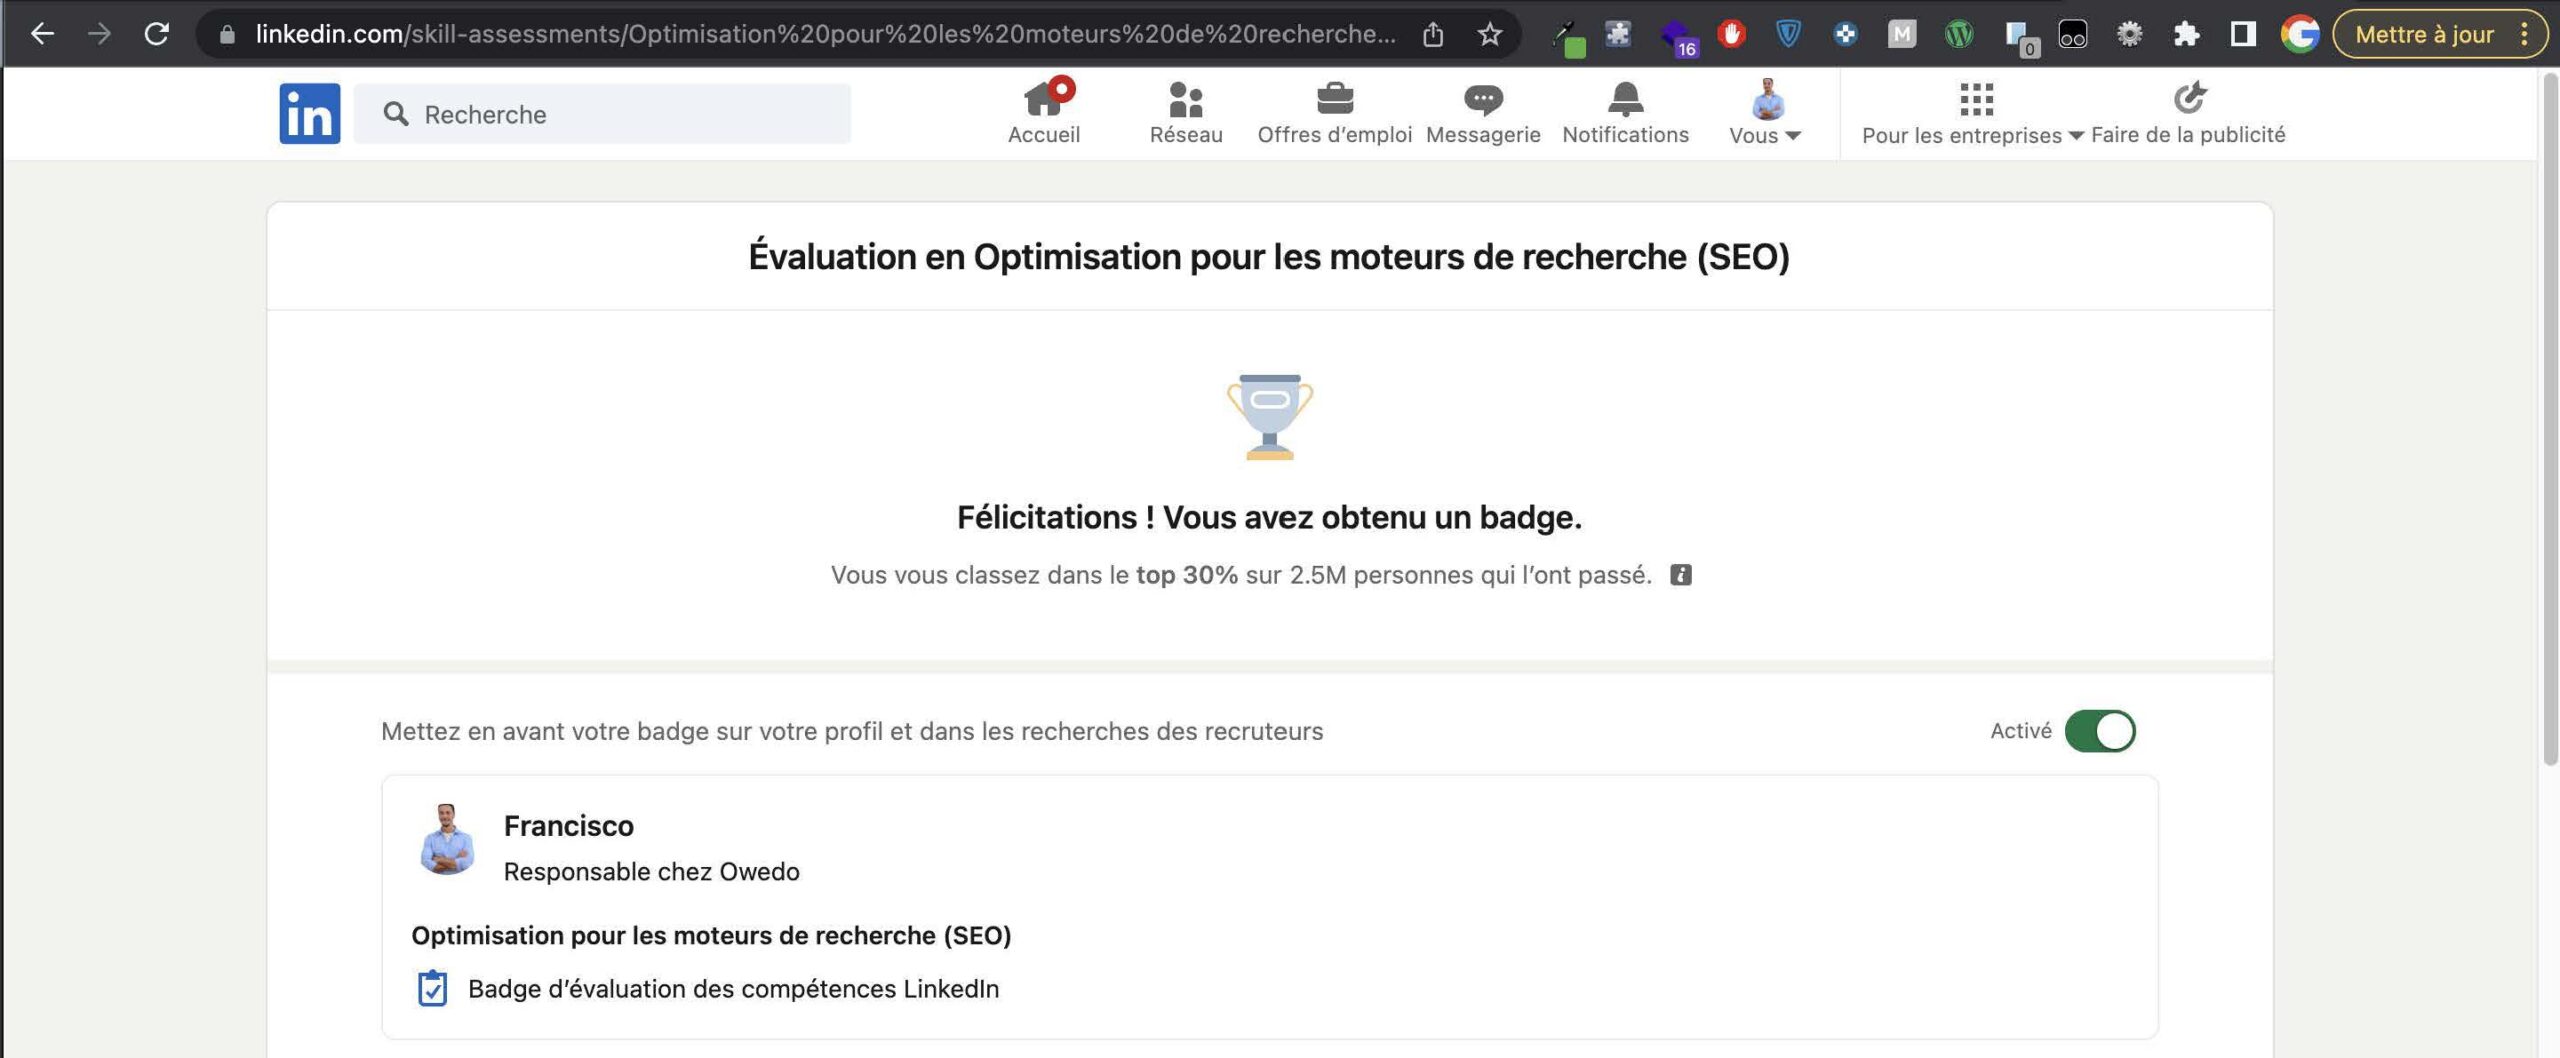Open the Chrome three-dot menu
The width and height of the screenshot is (2560, 1058).
[2524, 34]
